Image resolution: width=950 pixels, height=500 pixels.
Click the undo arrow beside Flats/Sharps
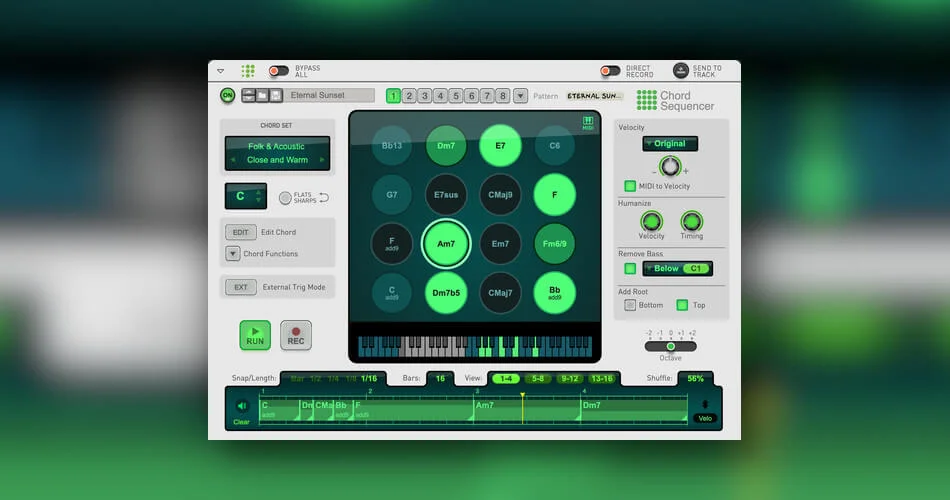tap(324, 198)
